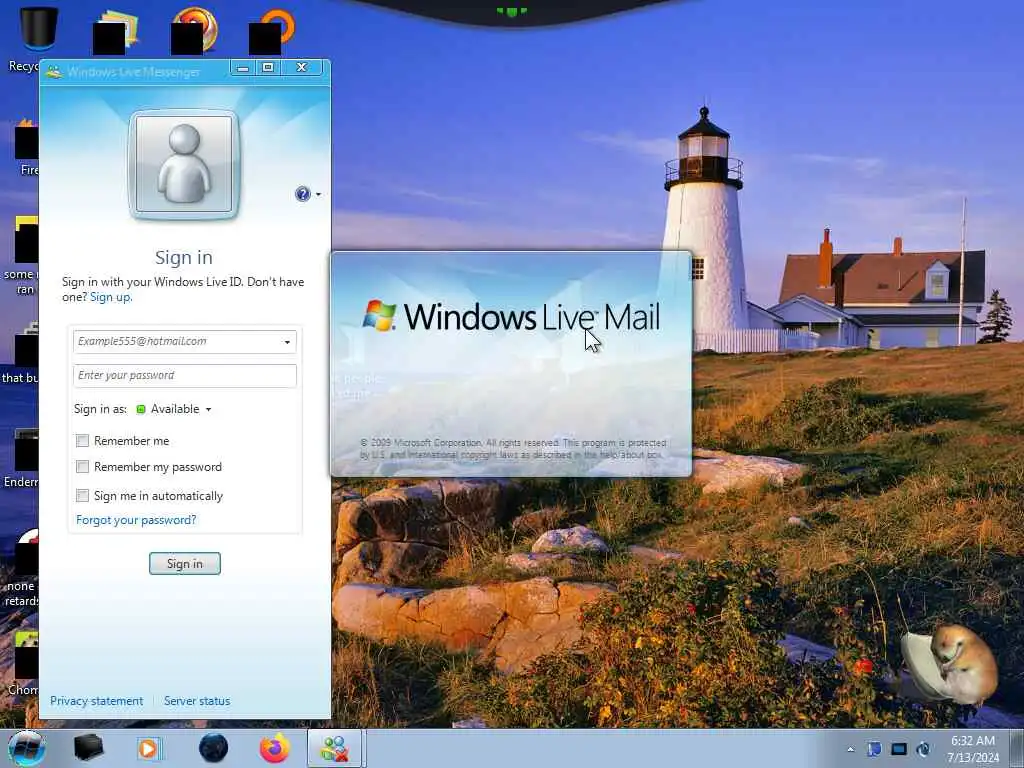
Task: Click the Sign up link
Action: click(110, 297)
